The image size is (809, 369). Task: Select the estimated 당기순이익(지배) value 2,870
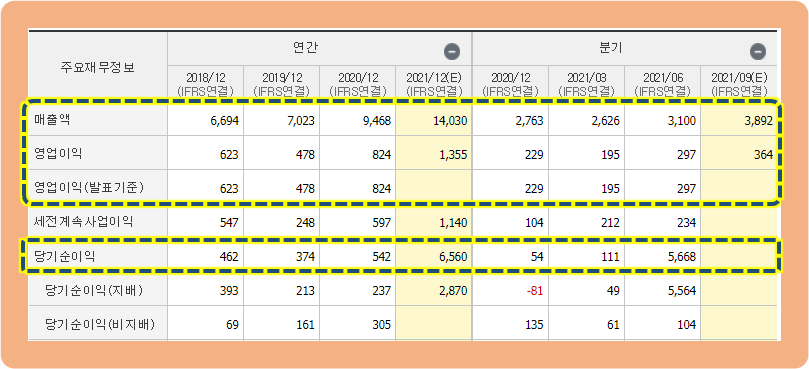click(x=454, y=291)
